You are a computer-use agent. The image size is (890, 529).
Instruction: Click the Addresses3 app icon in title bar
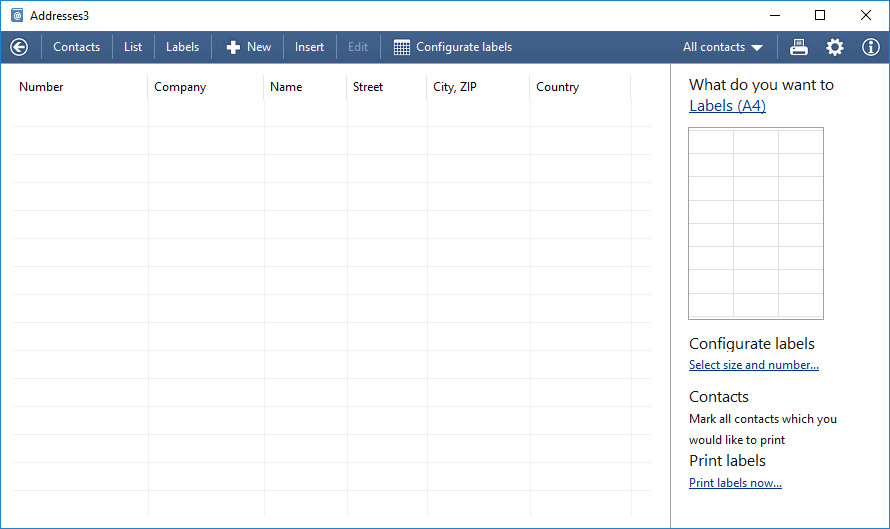pyautogui.click(x=17, y=15)
